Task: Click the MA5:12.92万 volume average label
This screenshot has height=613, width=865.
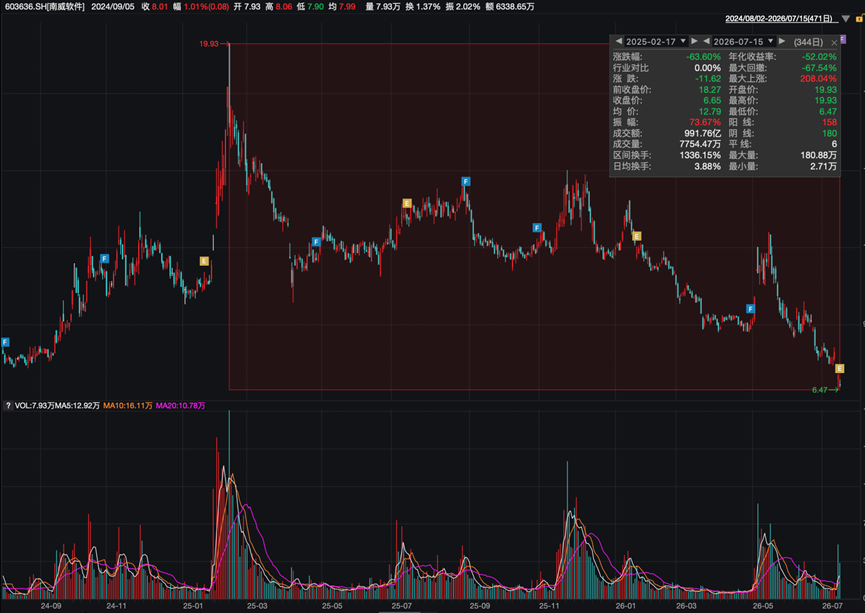Action: [77, 406]
